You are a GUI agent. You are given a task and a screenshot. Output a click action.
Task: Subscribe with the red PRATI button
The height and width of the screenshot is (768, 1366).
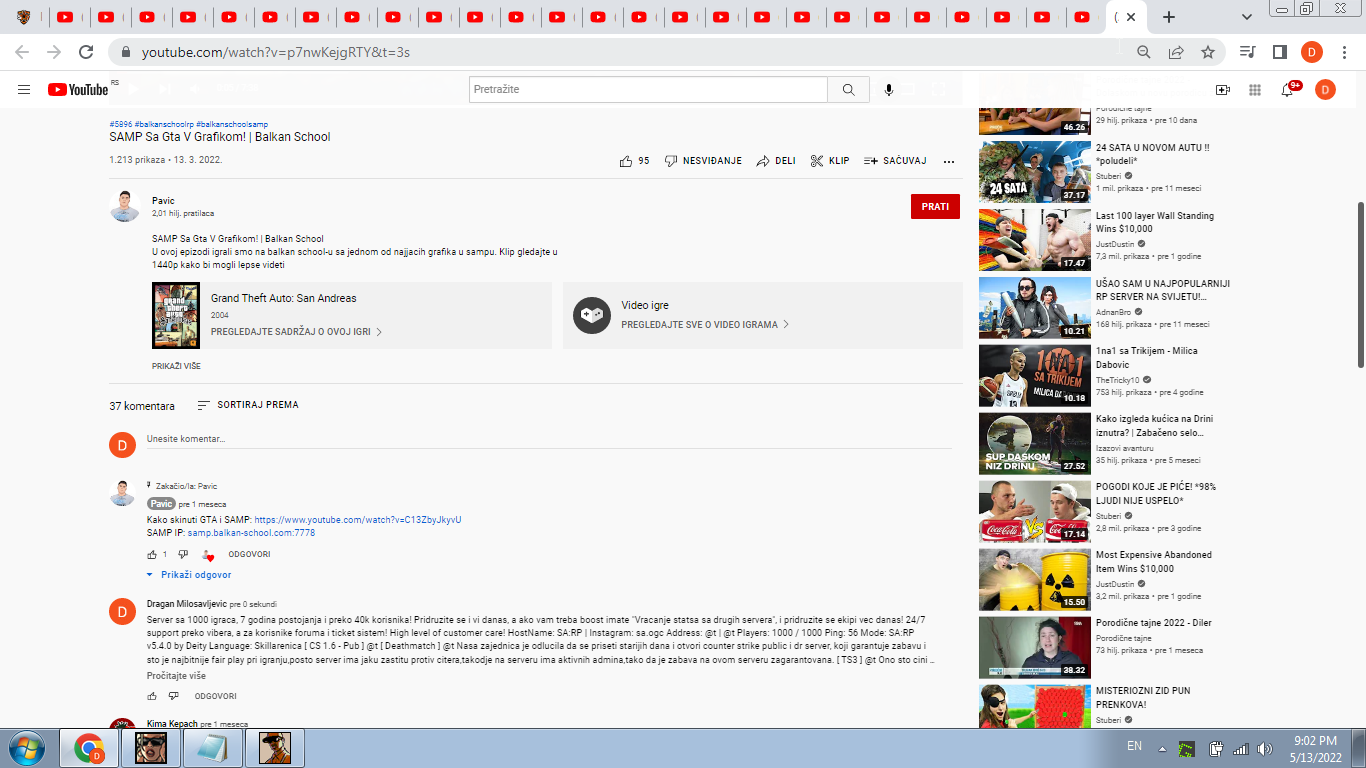(935, 206)
